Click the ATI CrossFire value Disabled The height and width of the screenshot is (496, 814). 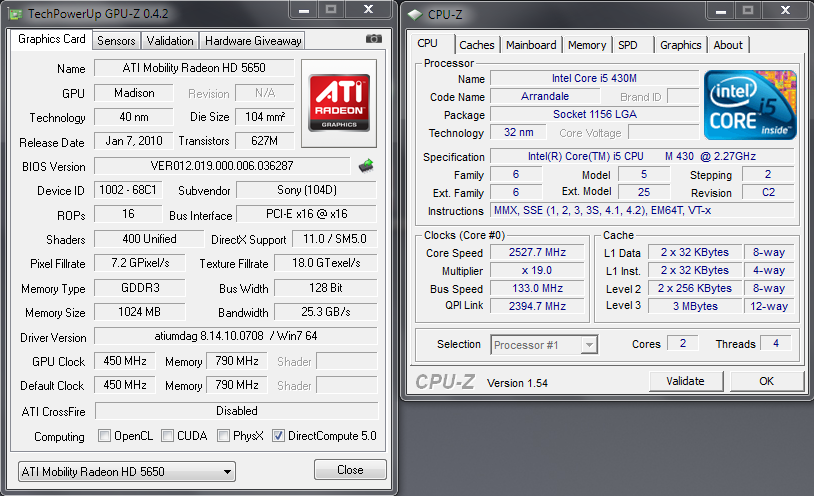coord(237,411)
